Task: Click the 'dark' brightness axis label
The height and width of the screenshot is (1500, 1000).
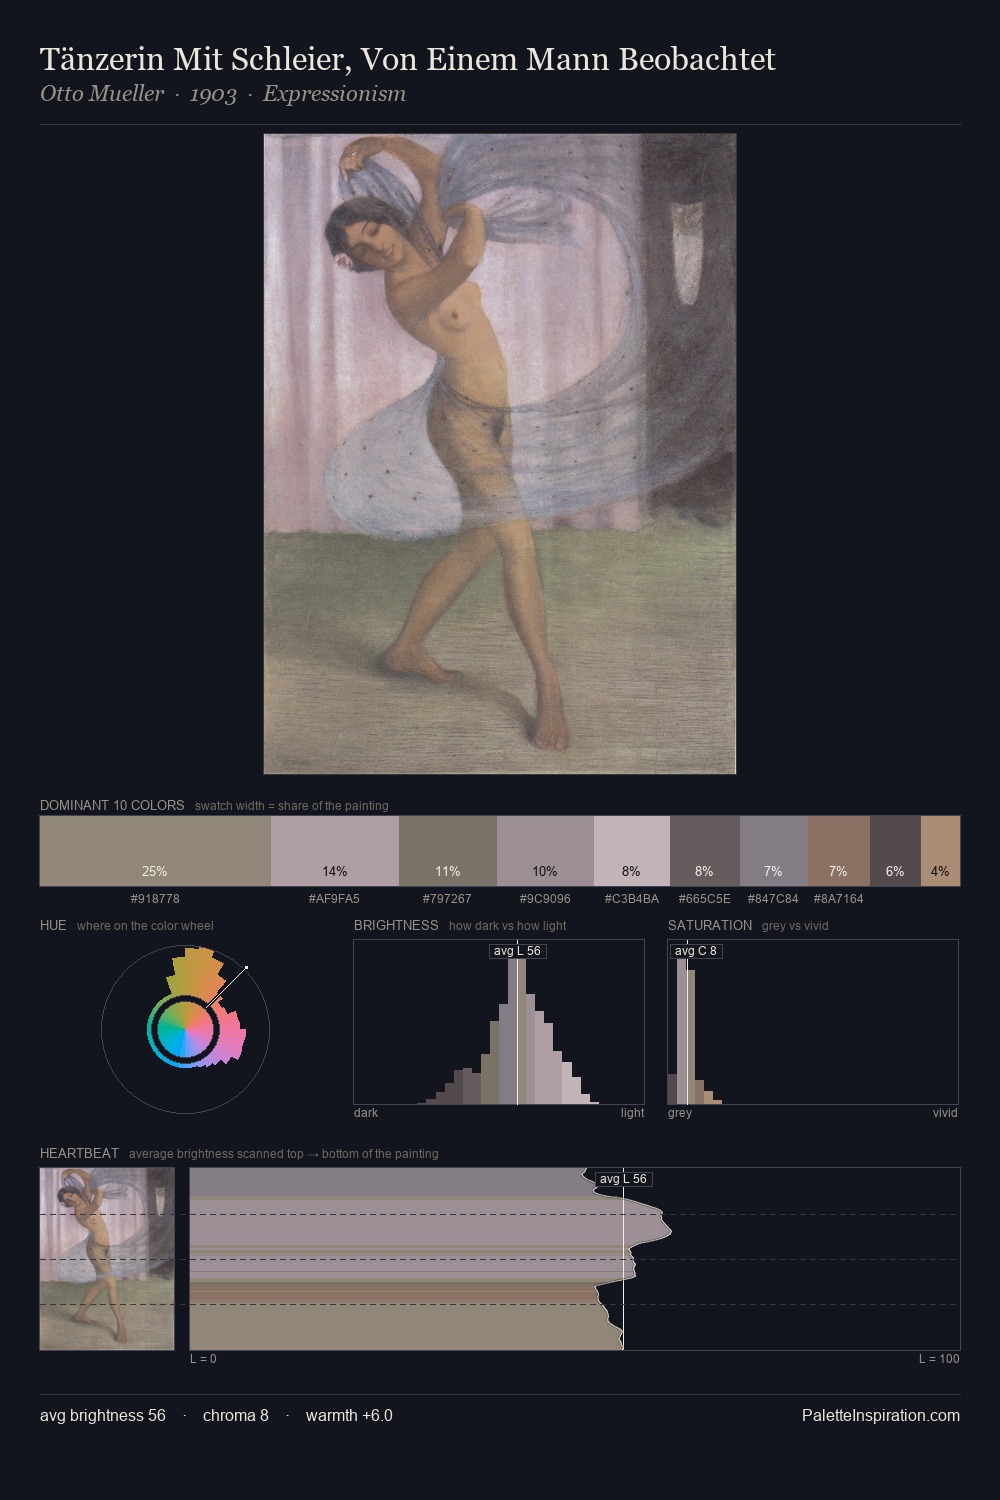Action: [366, 1113]
